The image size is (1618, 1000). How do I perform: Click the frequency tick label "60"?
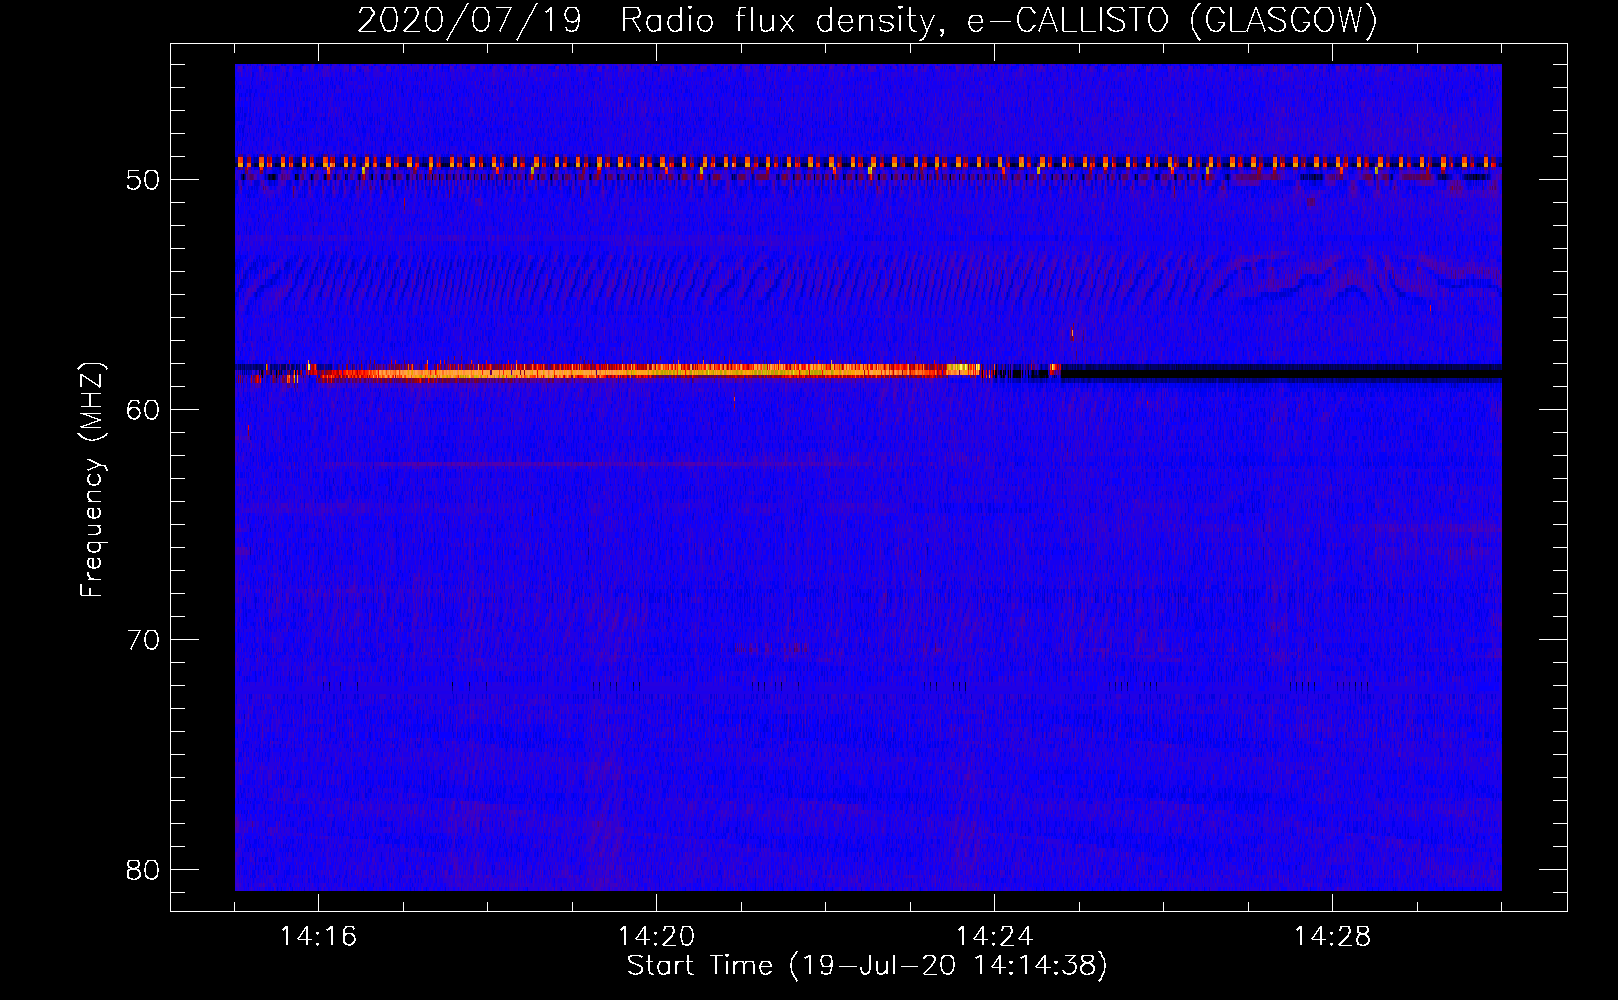coord(143,410)
